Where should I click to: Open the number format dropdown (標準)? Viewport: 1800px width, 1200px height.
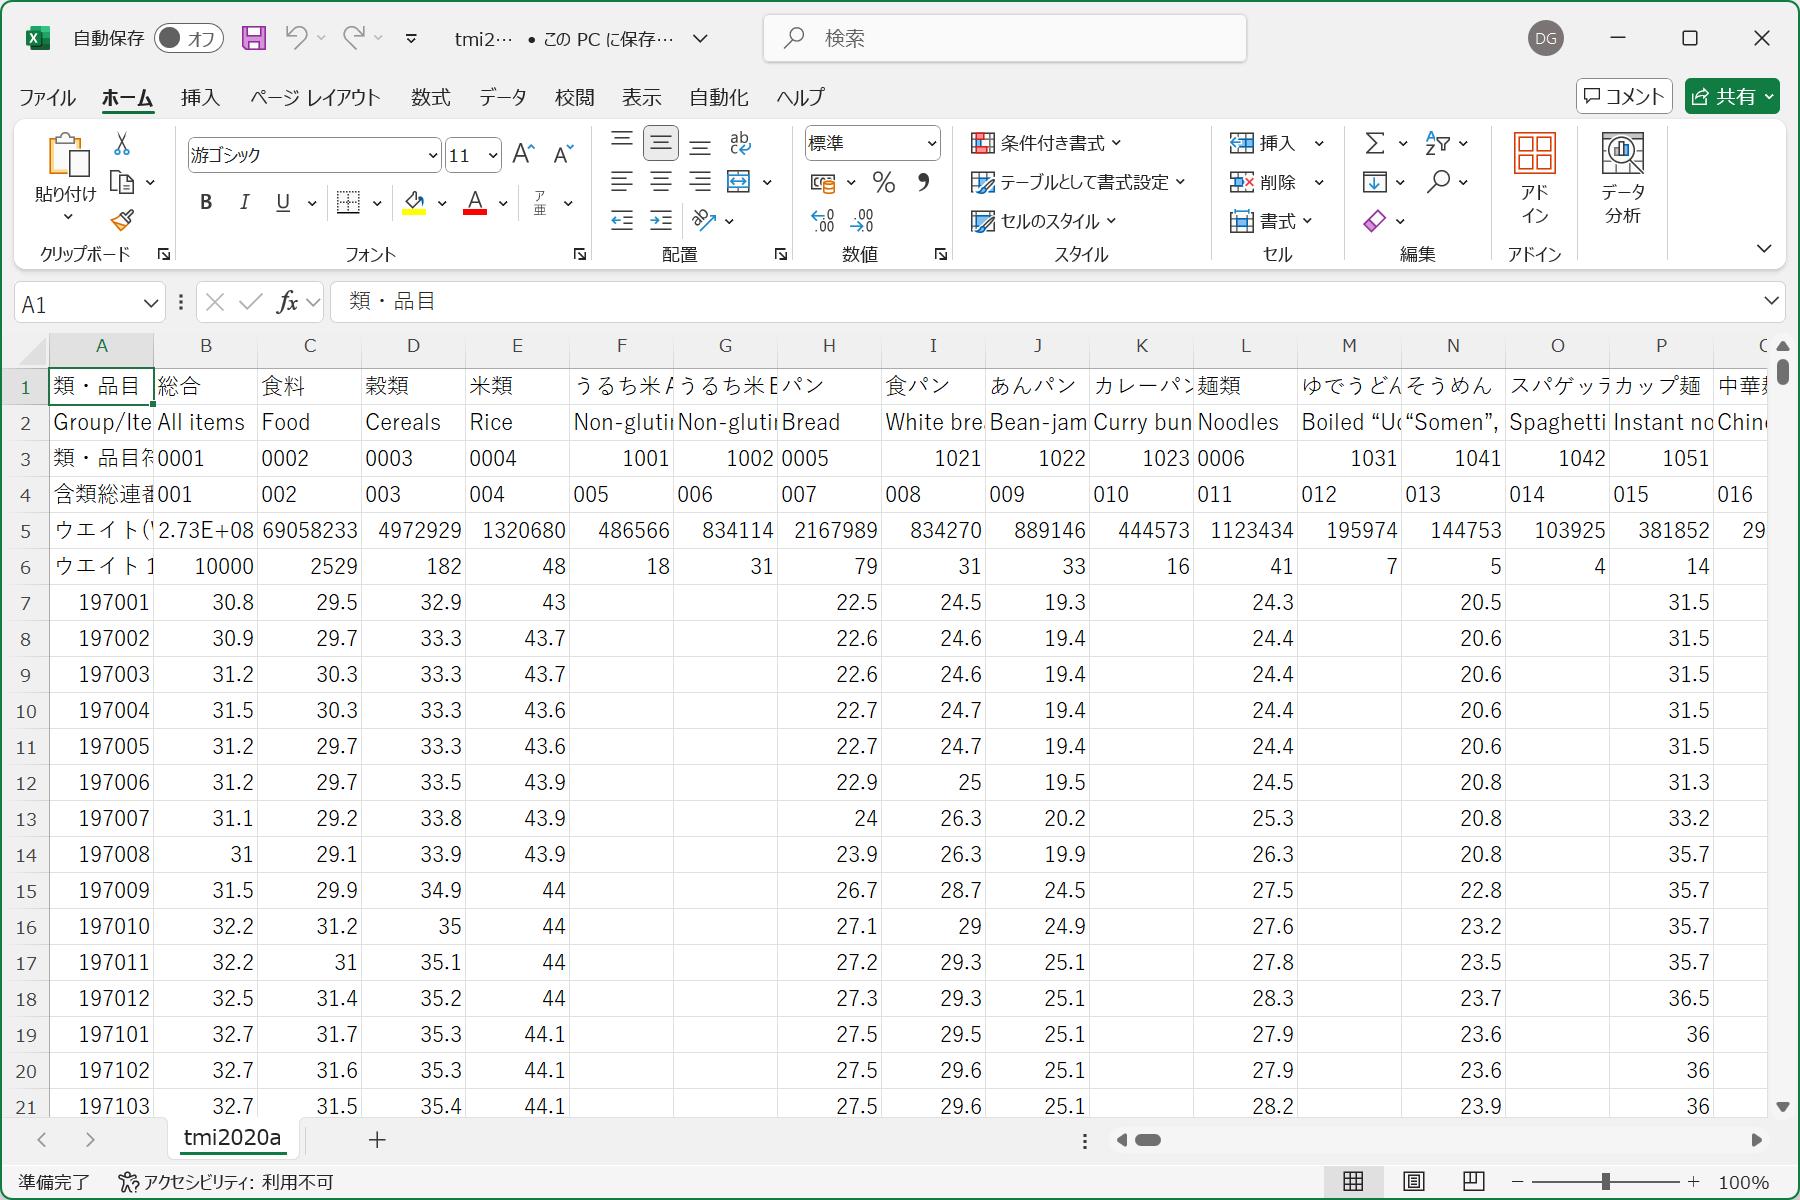click(x=932, y=143)
